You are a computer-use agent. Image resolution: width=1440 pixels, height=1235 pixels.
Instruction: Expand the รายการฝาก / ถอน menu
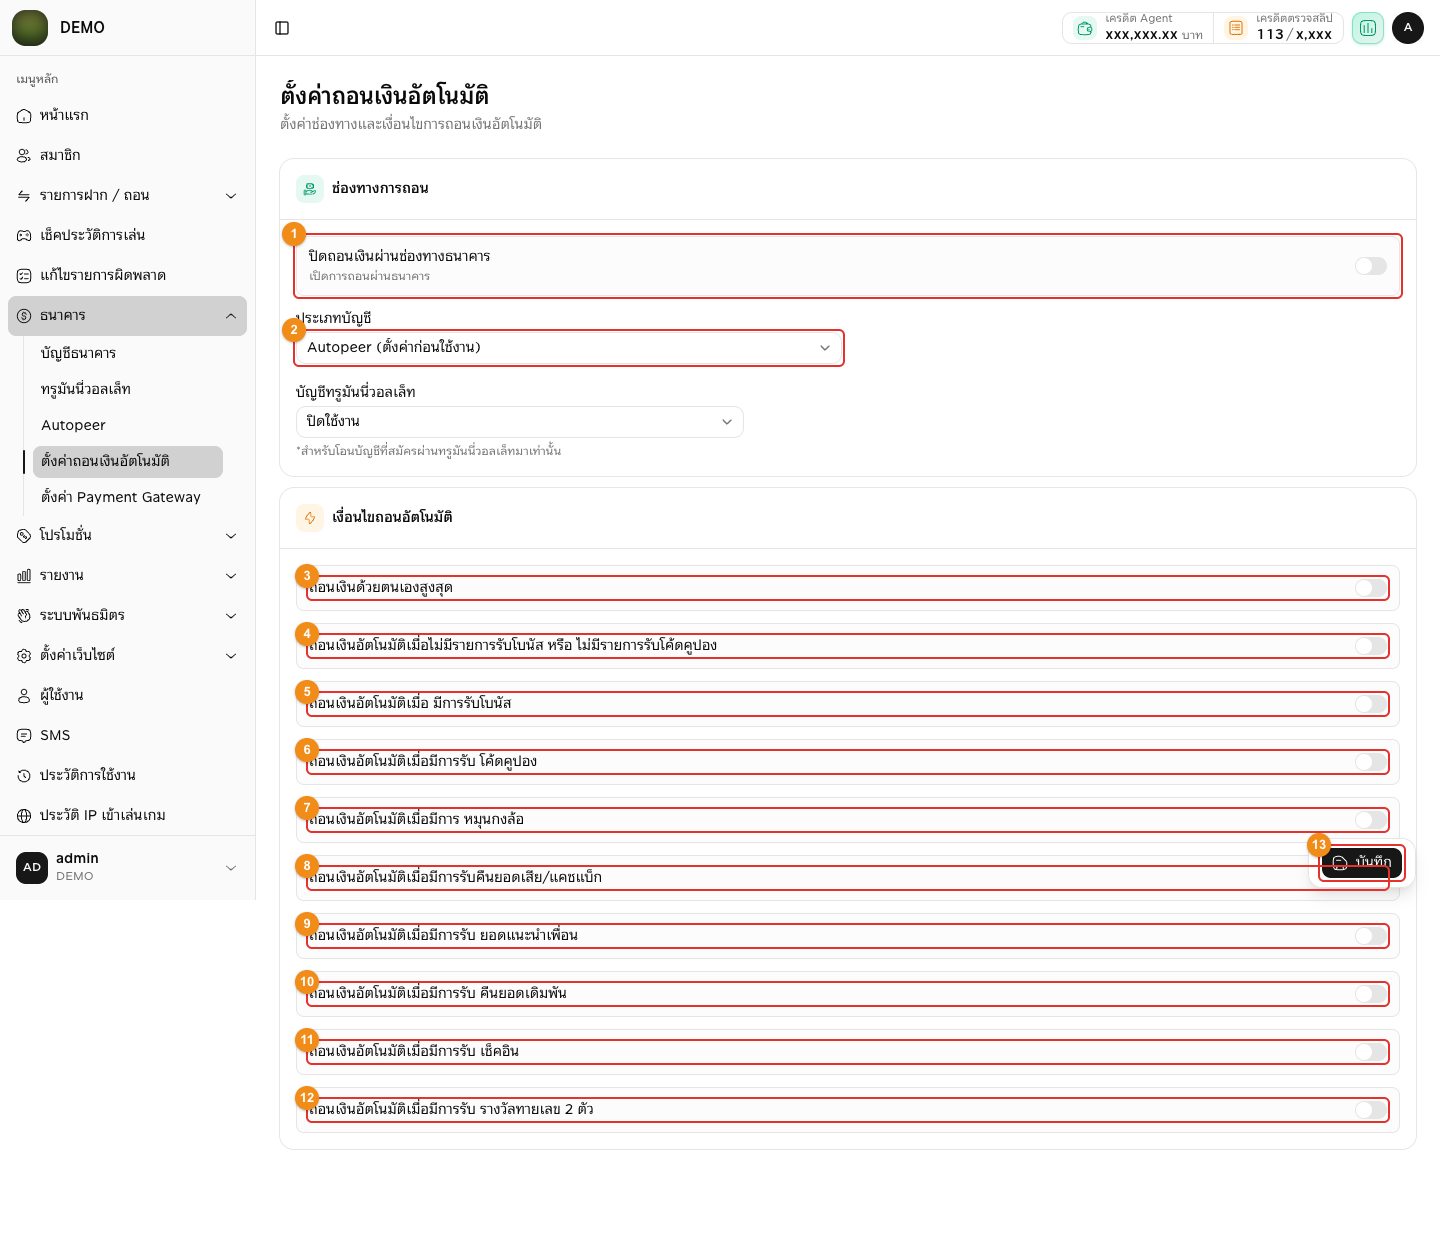127,196
